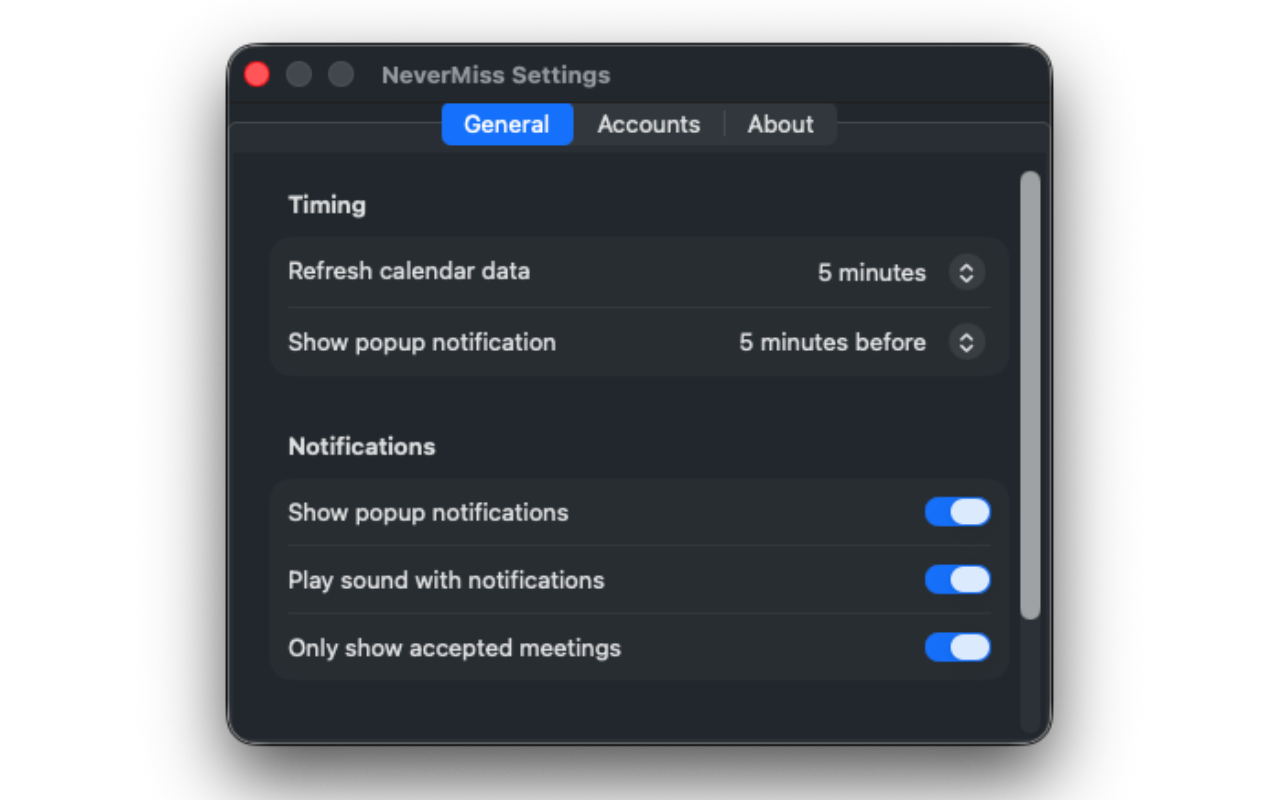Turn off Play sound with notifications
The width and height of the screenshot is (1280, 800).
tap(957, 580)
